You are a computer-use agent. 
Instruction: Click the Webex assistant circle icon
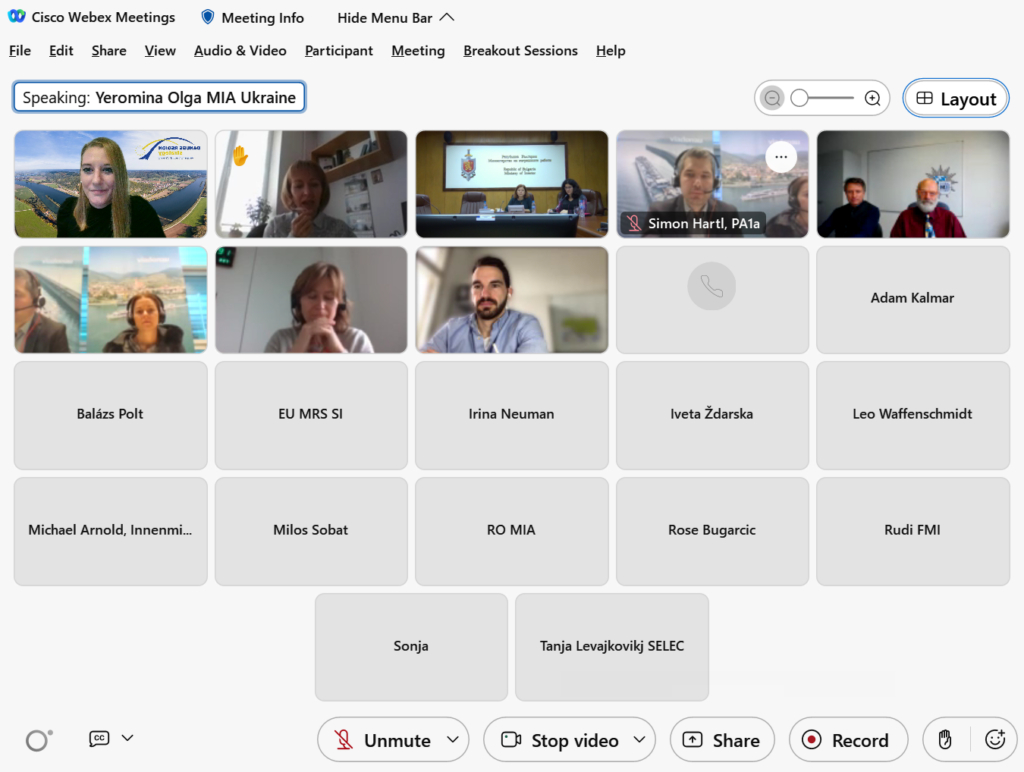tap(38, 740)
